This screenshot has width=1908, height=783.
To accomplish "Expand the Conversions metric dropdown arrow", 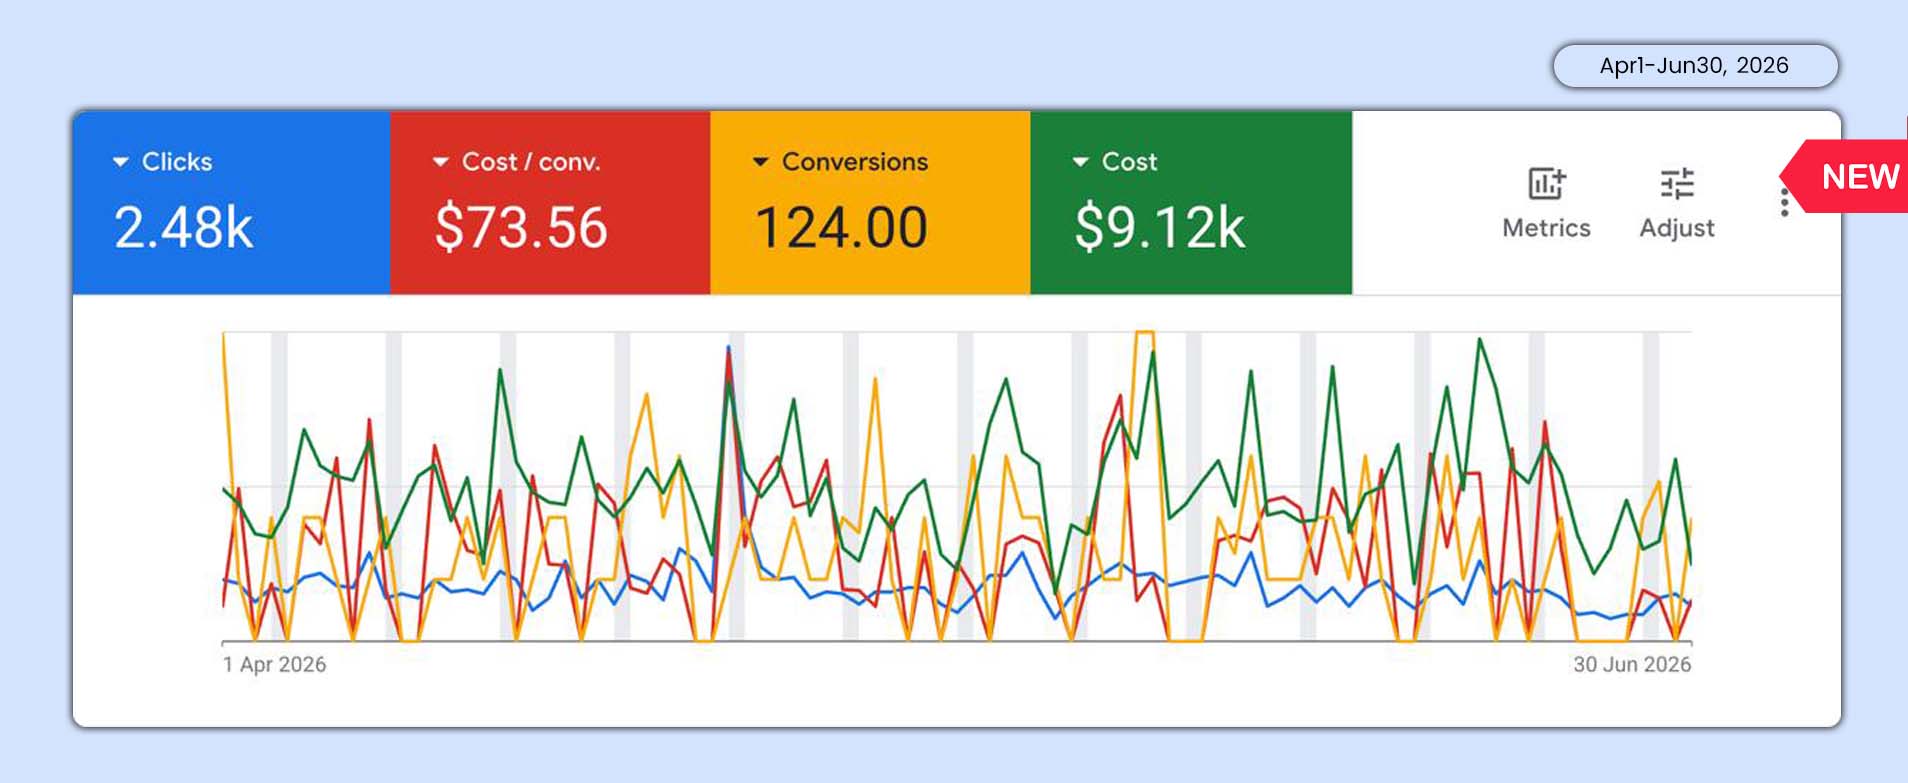I will (x=761, y=162).
